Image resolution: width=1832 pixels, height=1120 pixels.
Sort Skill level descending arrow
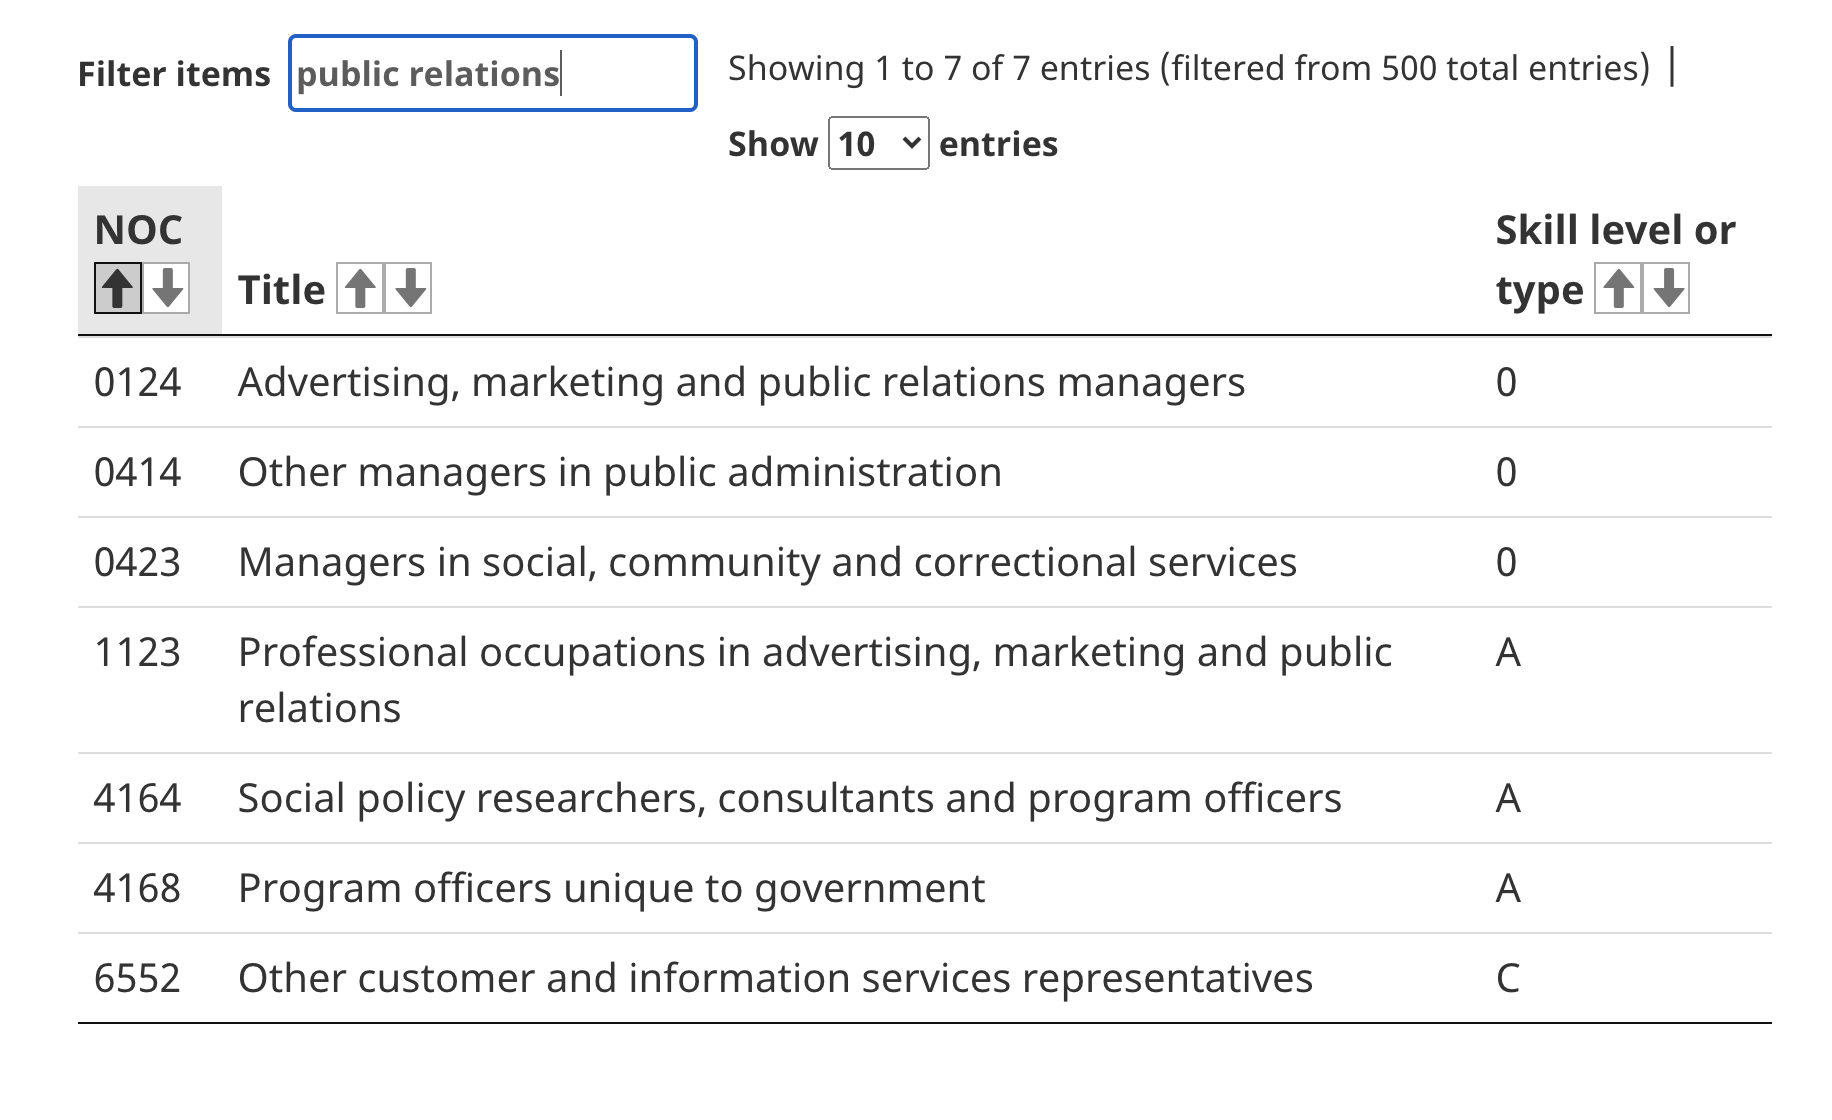click(1667, 288)
